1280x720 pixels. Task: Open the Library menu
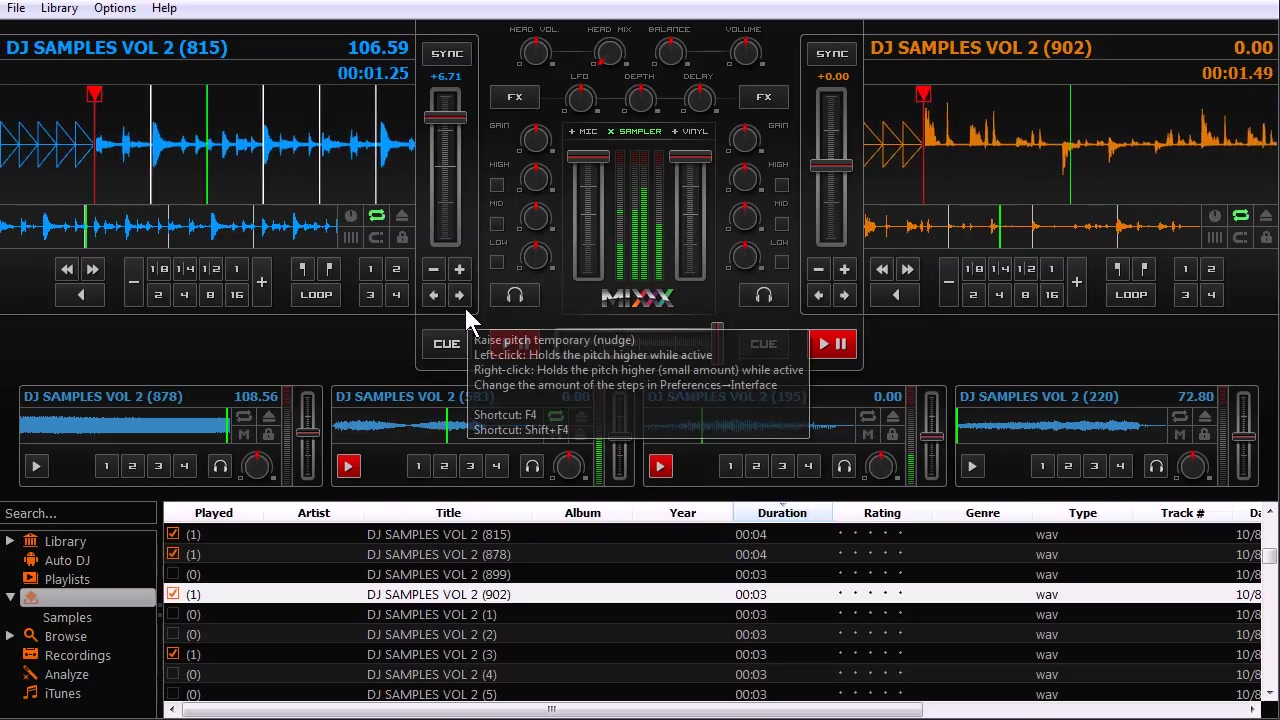point(59,8)
